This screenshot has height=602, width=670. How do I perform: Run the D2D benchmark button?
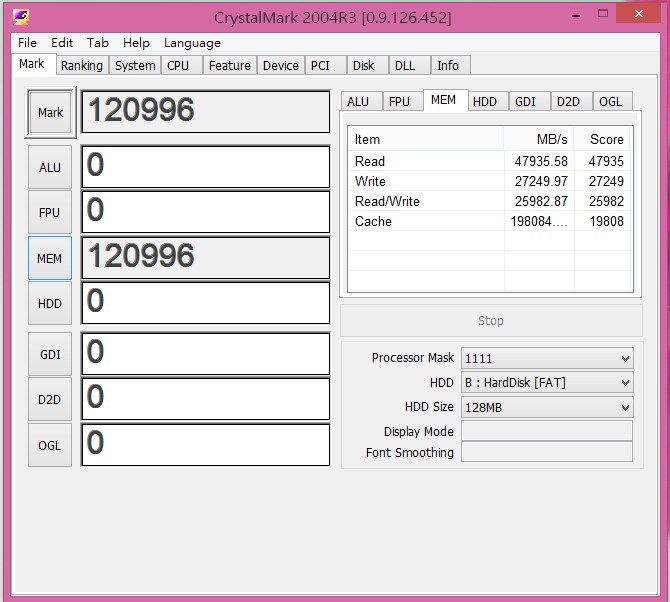50,399
